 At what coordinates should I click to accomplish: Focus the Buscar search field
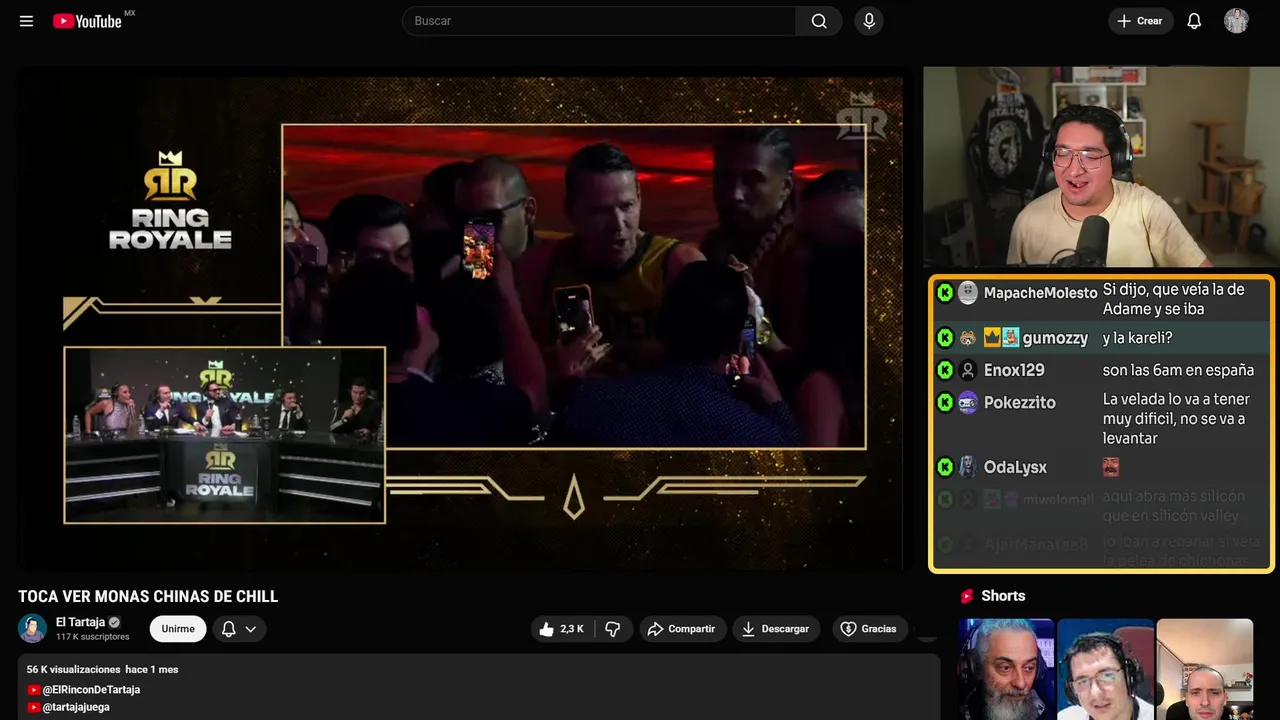click(x=599, y=21)
